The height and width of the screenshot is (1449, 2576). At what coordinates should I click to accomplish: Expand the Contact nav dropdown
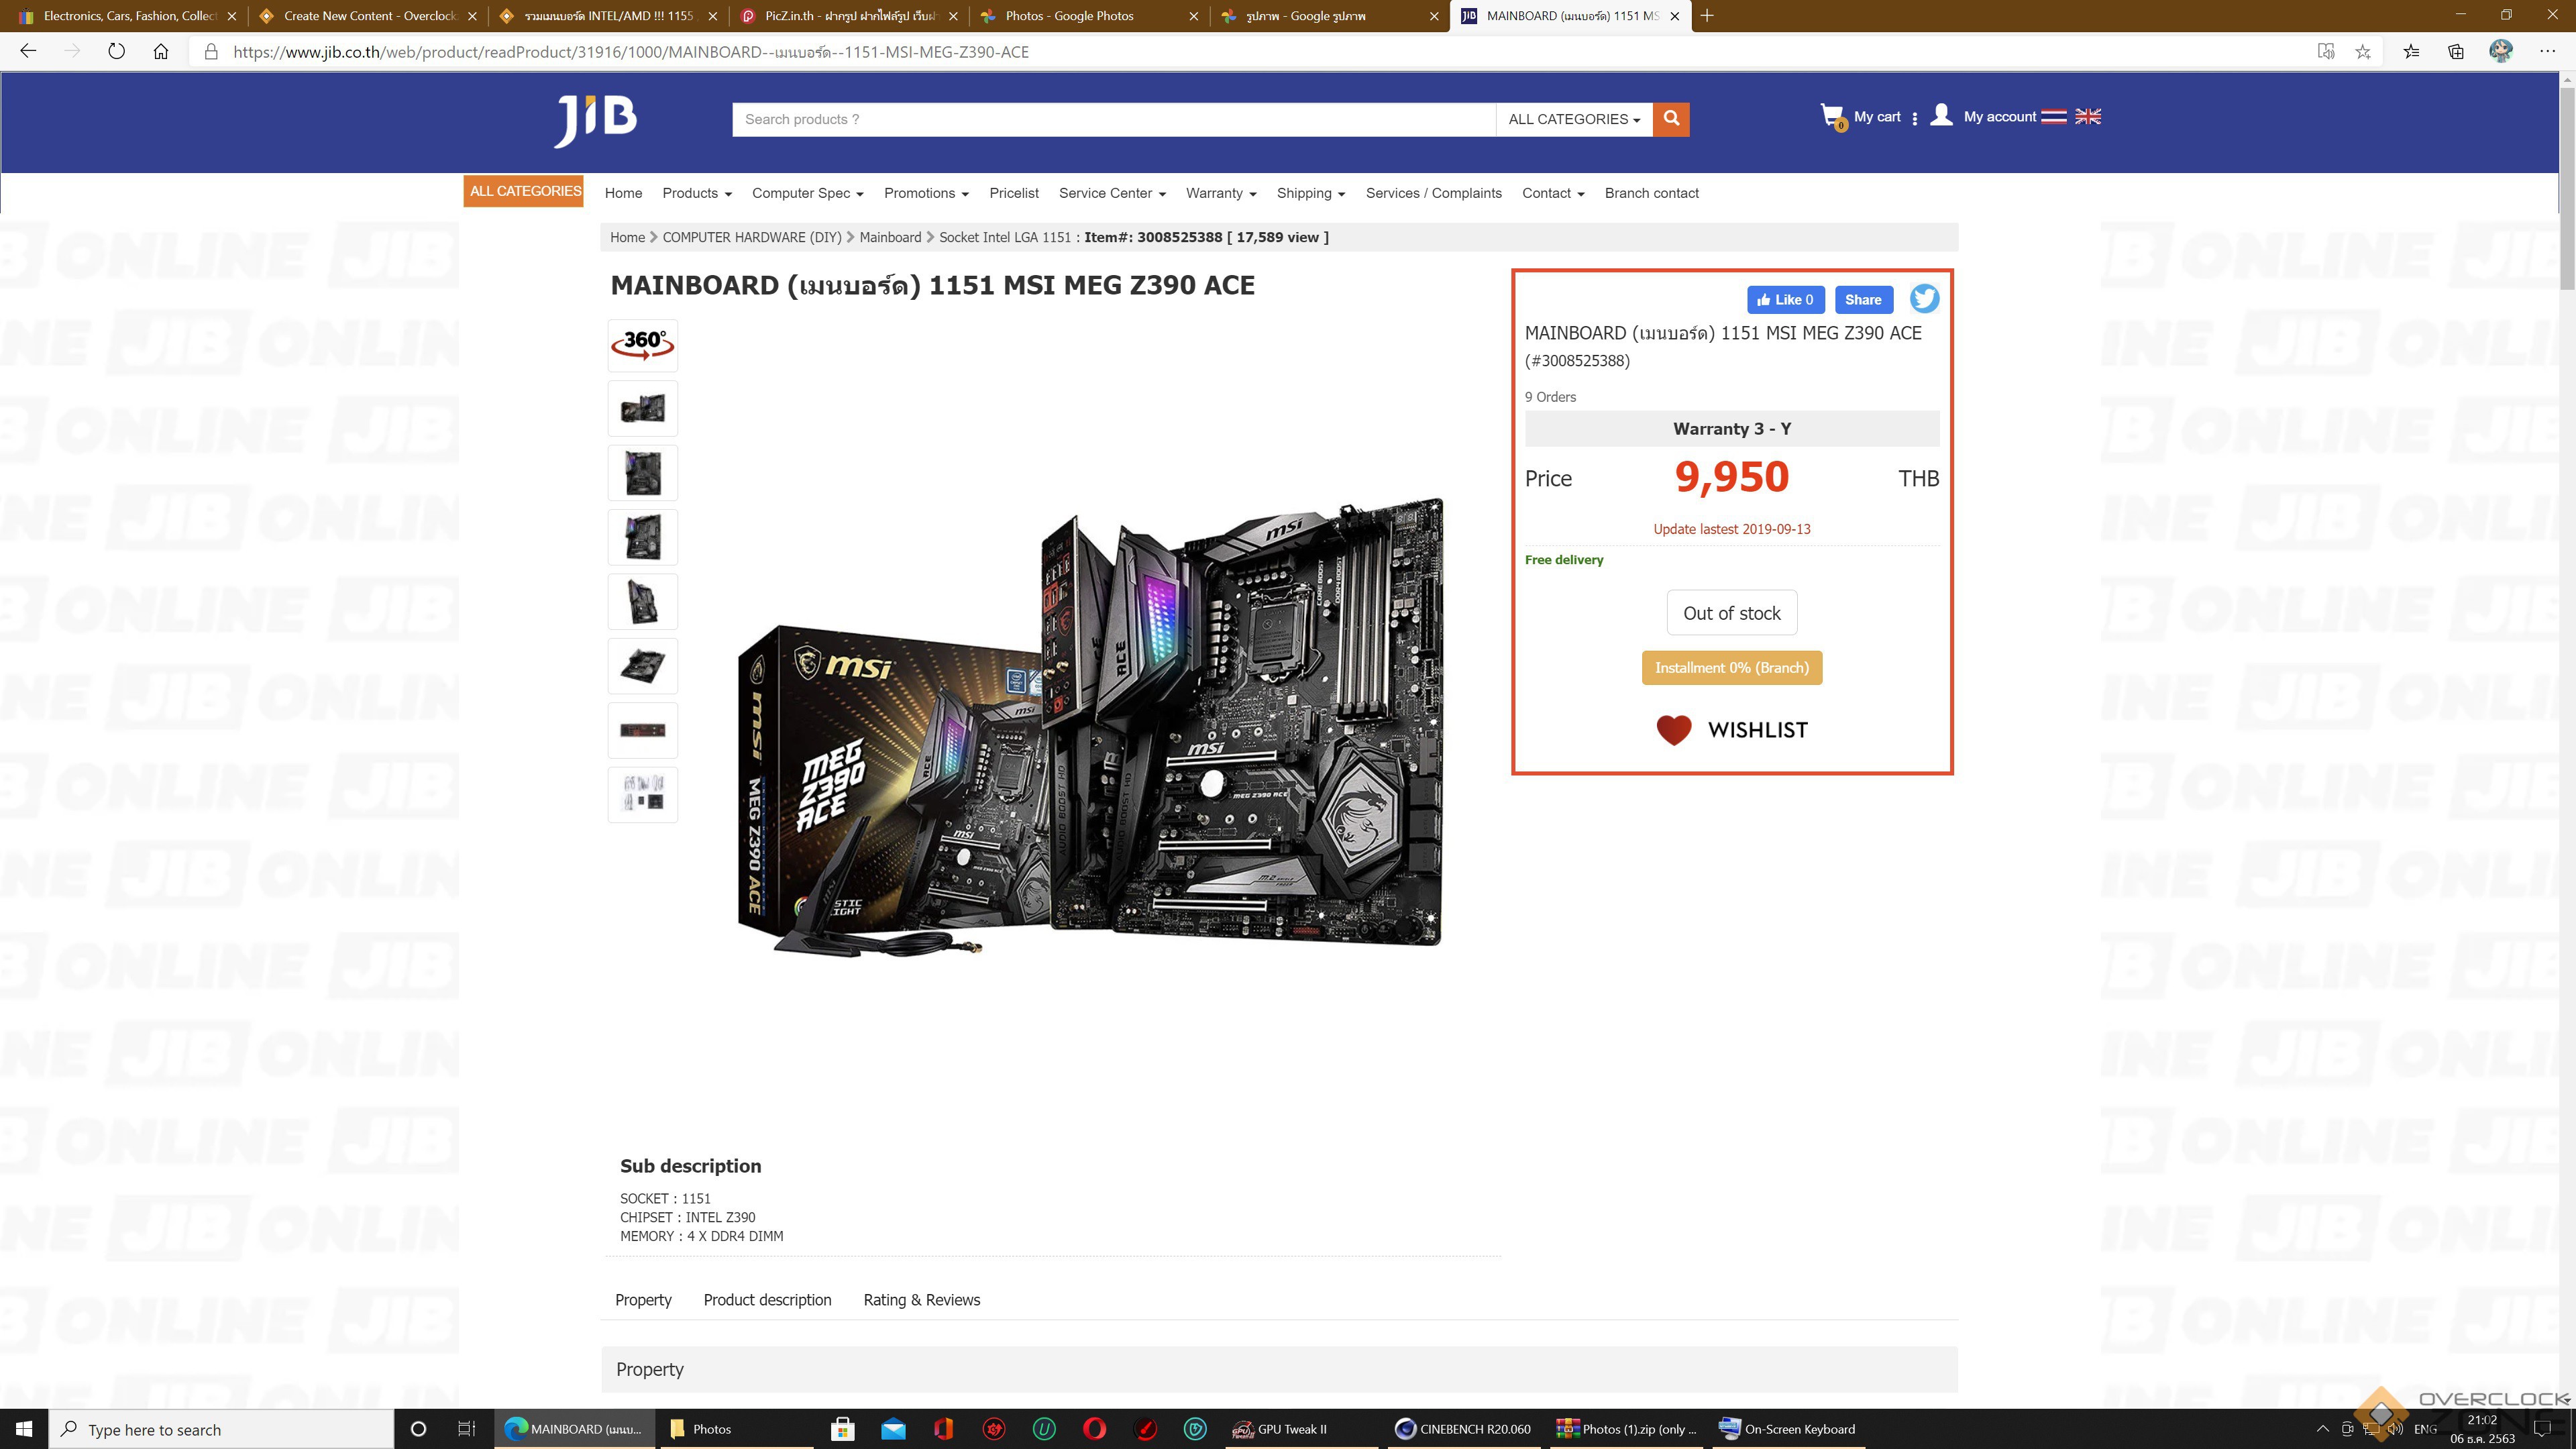click(x=1553, y=193)
